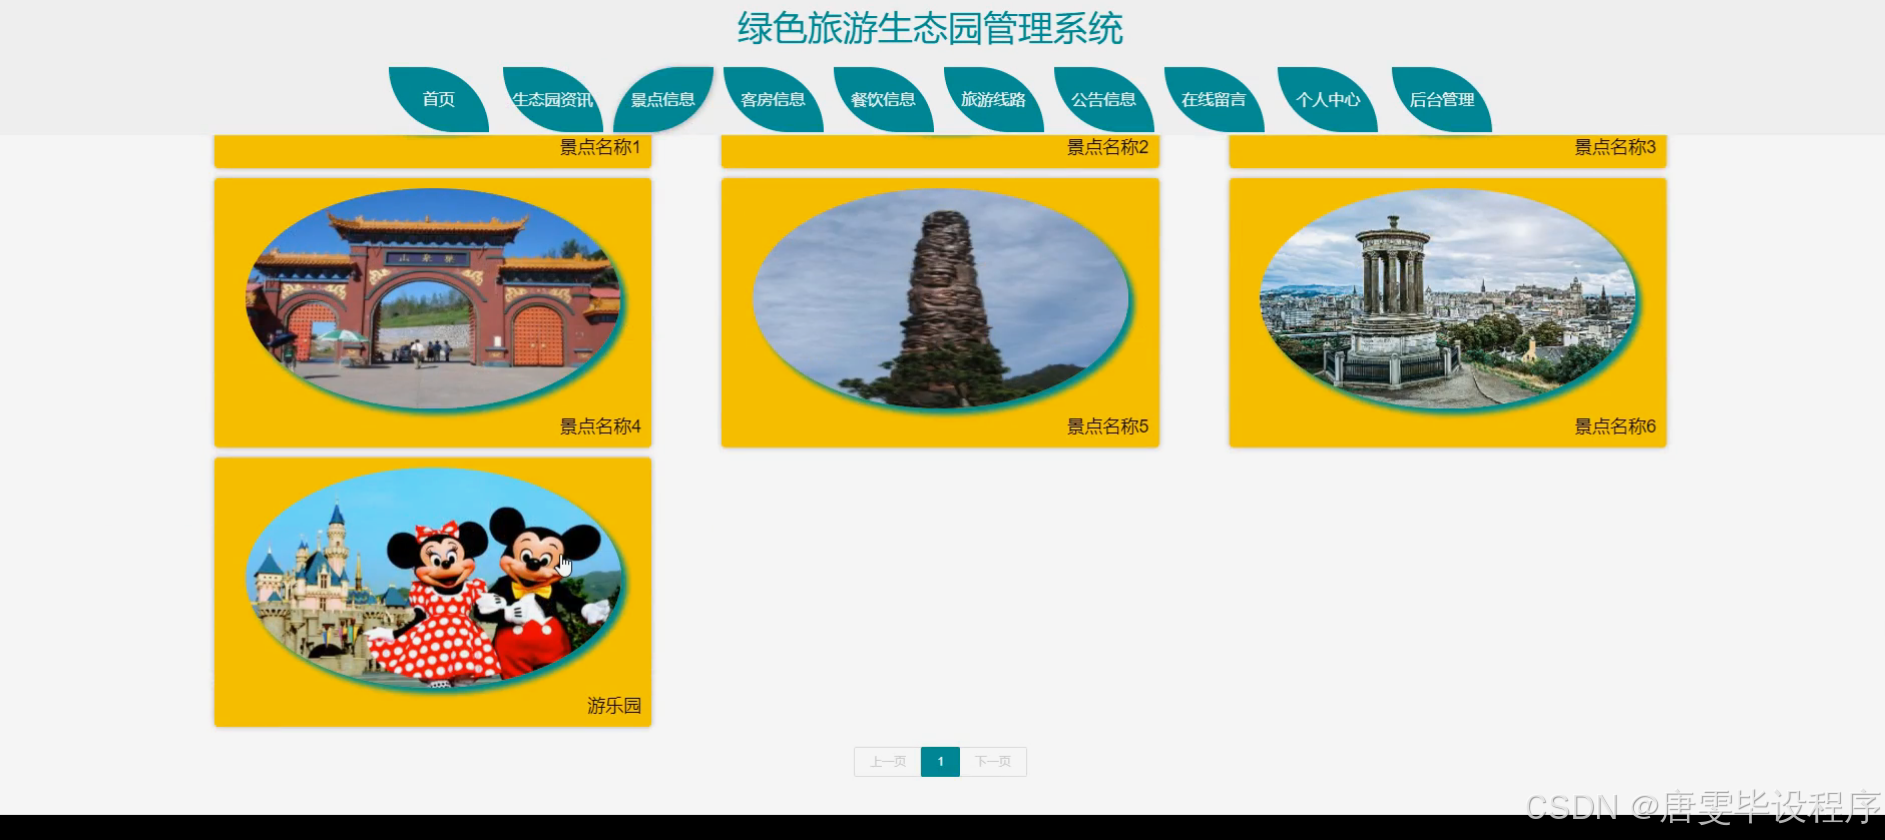Go to 个人中心

coord(1328,99)
